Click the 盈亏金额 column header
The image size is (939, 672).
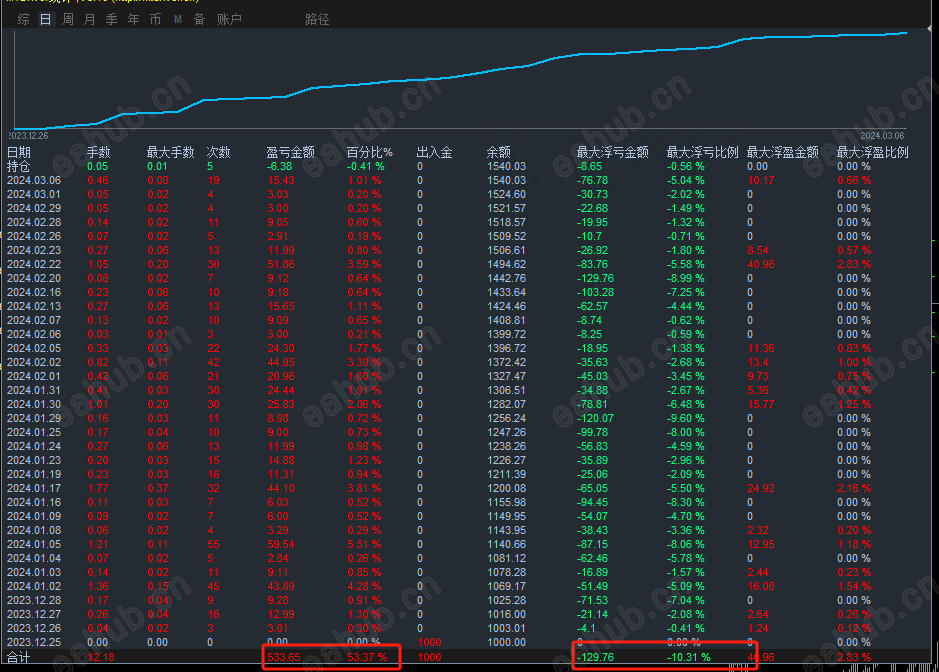point(290,152)
